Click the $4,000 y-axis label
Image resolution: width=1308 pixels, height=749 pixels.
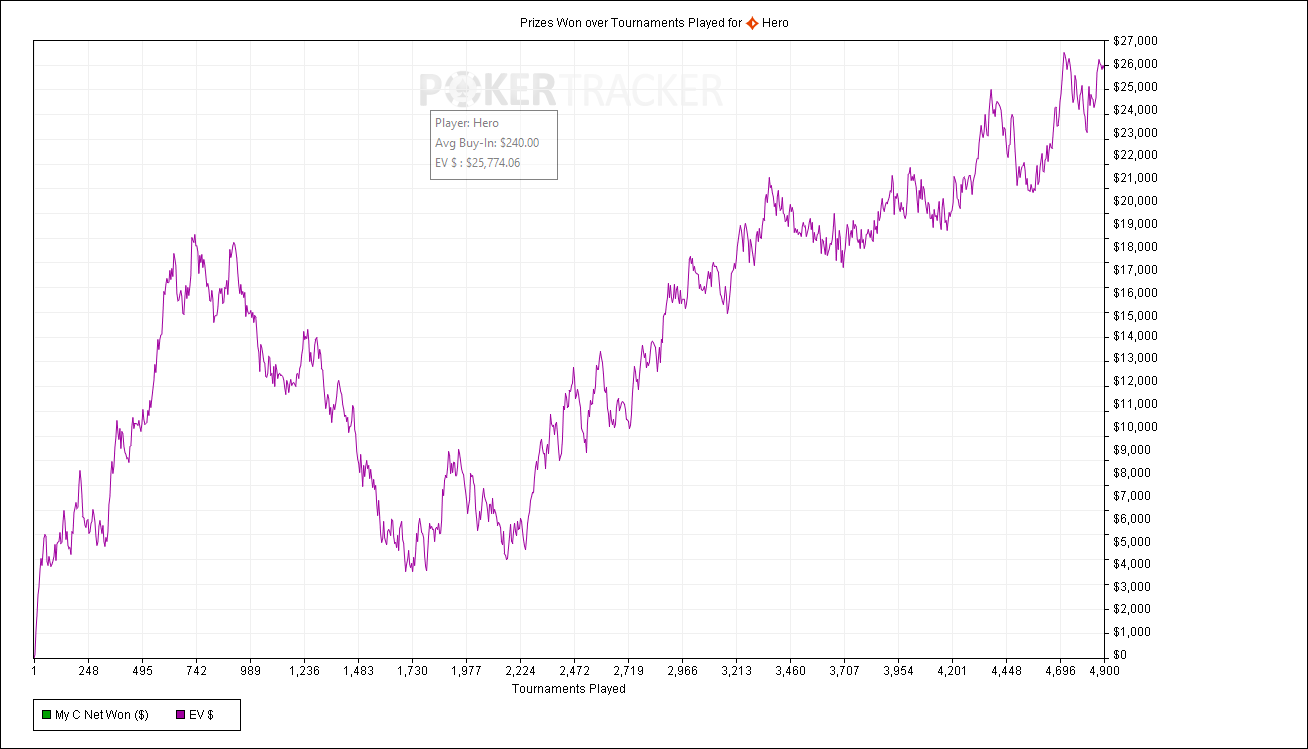point(1132,564)
